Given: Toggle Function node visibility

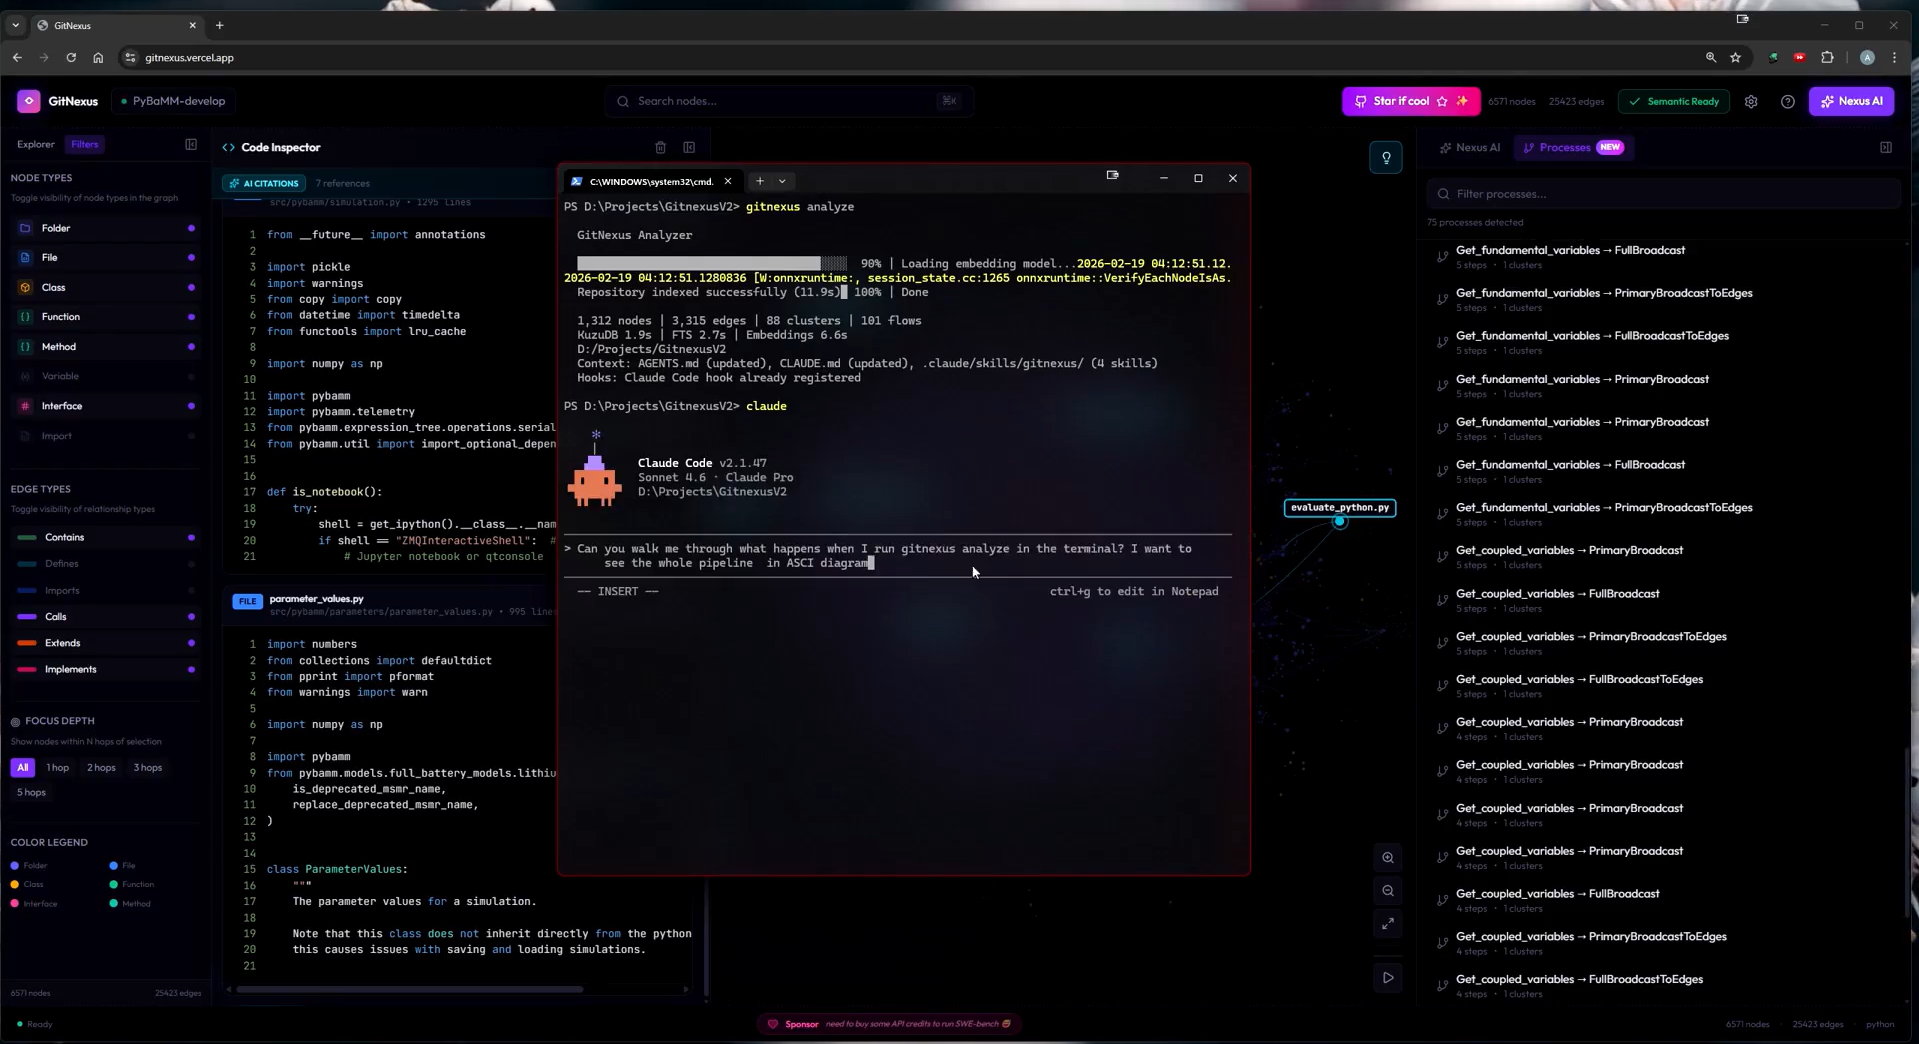Looking at the screenshot, I should [x=191, y=317].
